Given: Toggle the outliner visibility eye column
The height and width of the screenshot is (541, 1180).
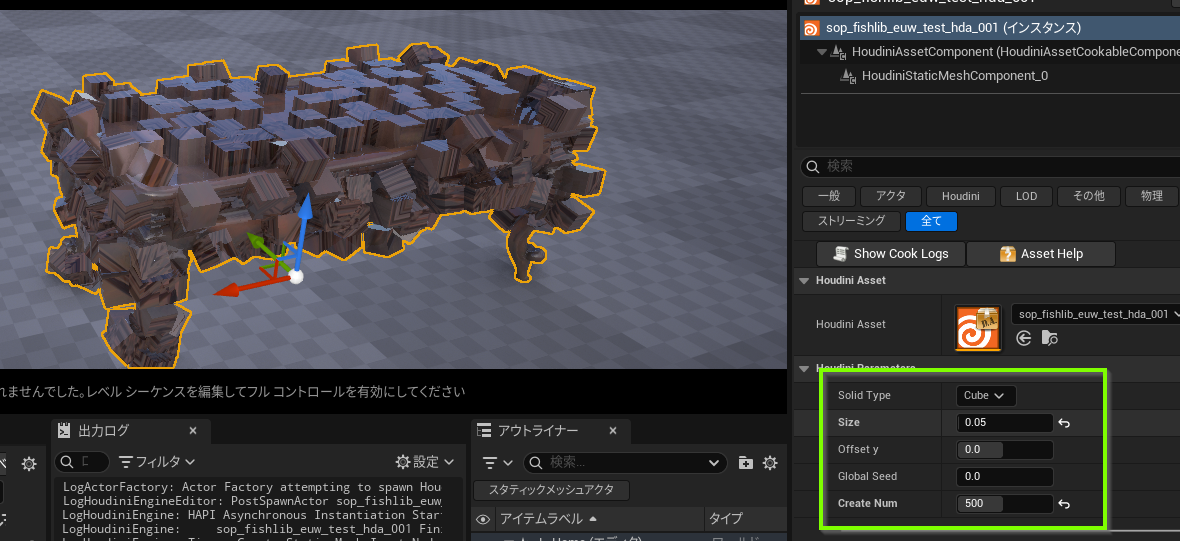Looking at the screenshot, I should pyautogui.click(x=483, y=519).
